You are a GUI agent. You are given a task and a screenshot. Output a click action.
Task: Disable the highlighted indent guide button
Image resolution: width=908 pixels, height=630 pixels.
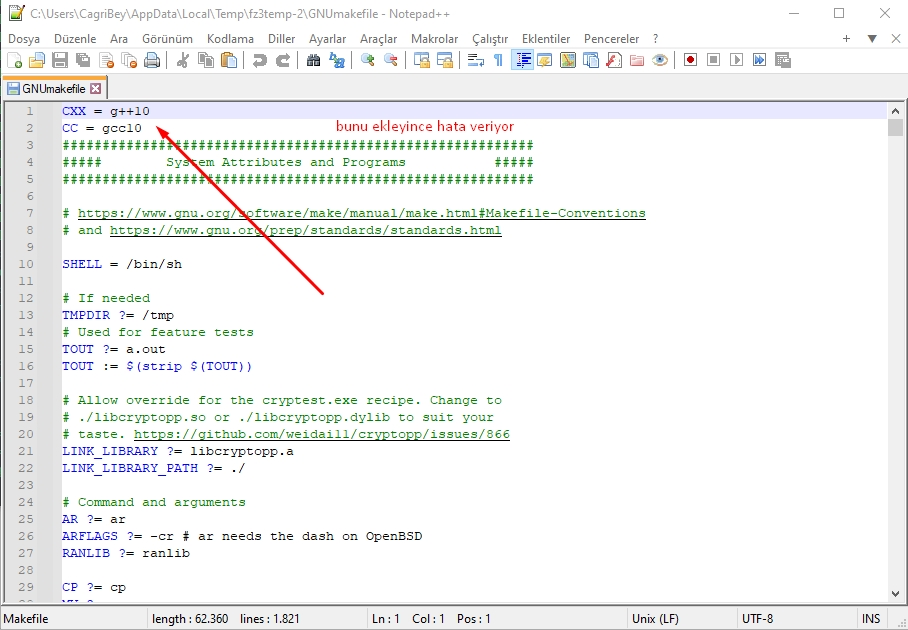522,60
